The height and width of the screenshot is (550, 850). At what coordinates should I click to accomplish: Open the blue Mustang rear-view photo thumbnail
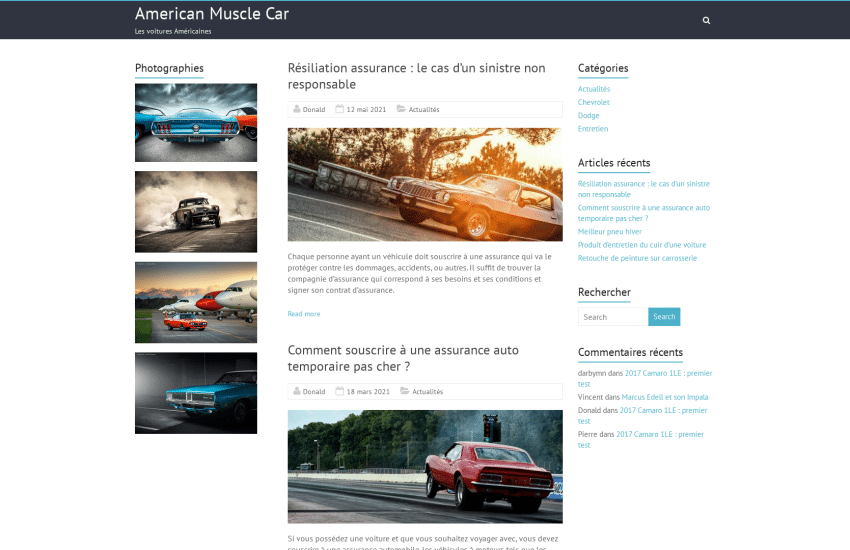click(x=196, y=122)
